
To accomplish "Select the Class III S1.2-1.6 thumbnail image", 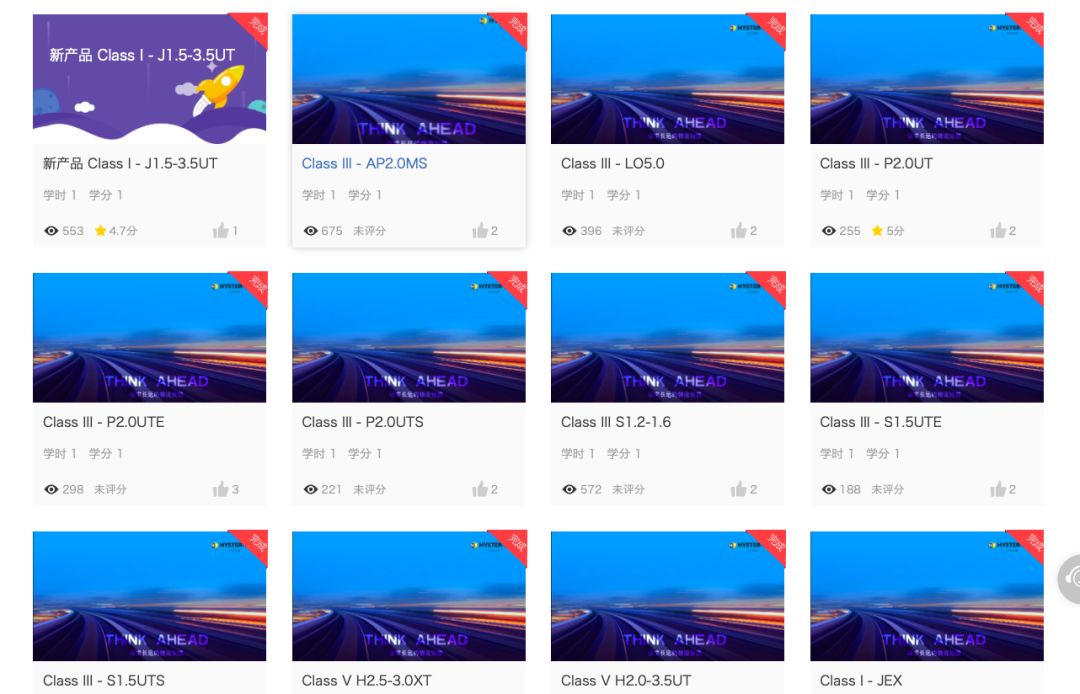I will click(667, 337).
